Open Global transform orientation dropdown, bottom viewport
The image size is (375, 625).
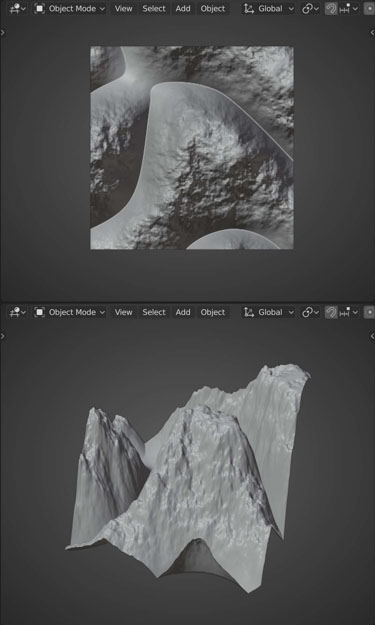269,312
